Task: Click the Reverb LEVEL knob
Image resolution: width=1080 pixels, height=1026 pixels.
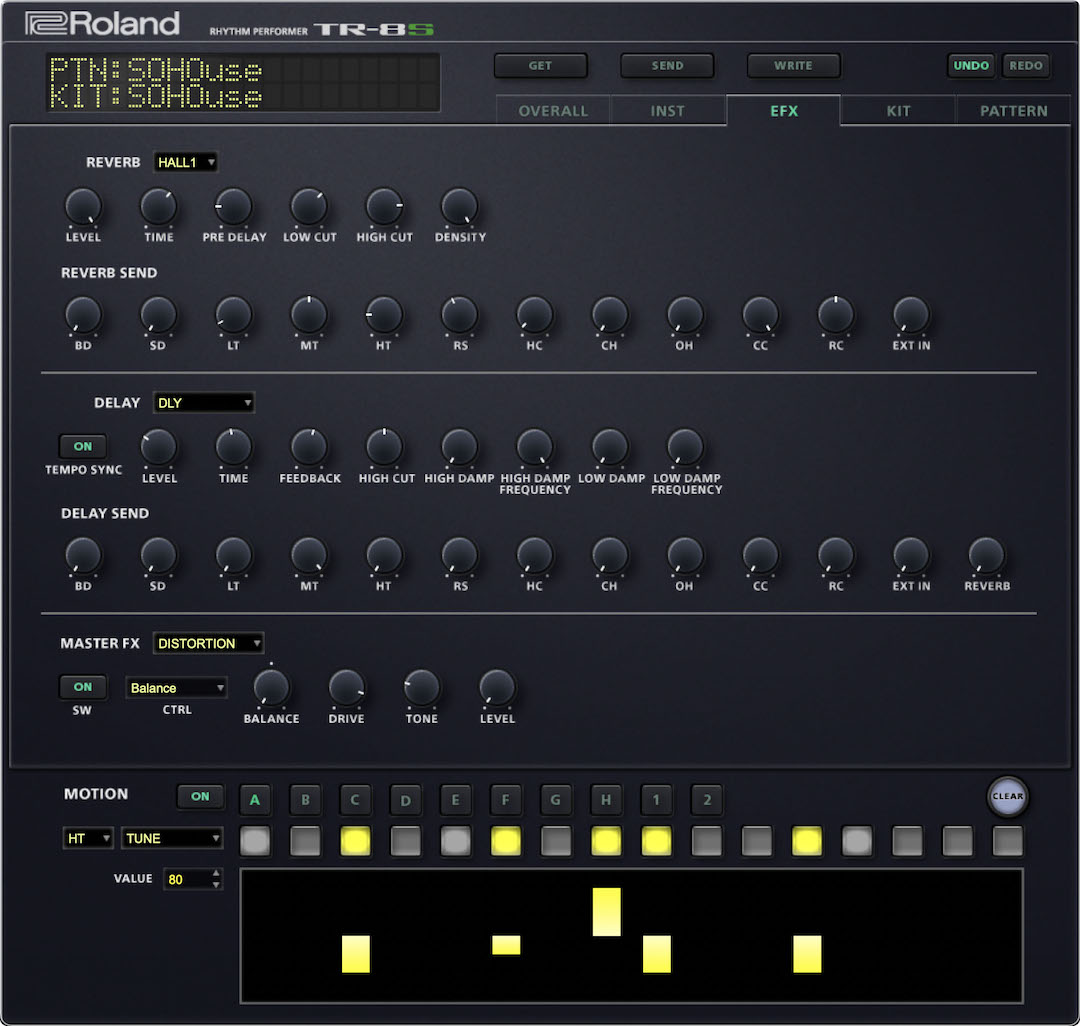Action: [83, 207]
